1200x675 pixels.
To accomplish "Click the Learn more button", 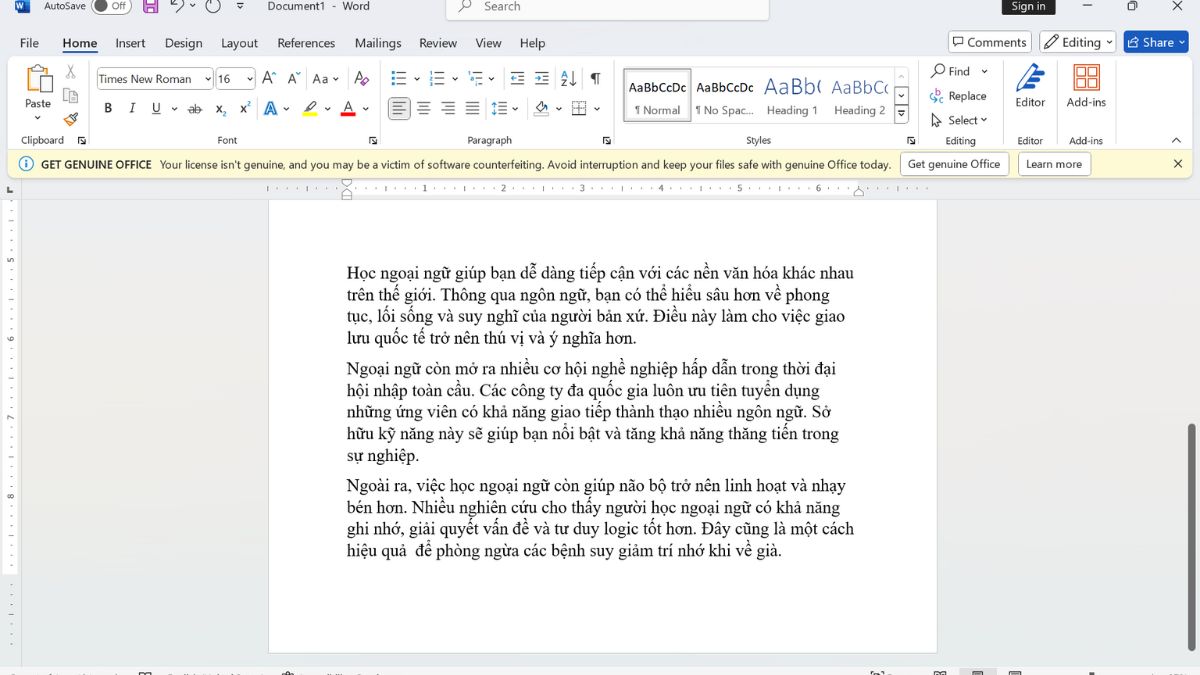I will (x=1054, y=164).
